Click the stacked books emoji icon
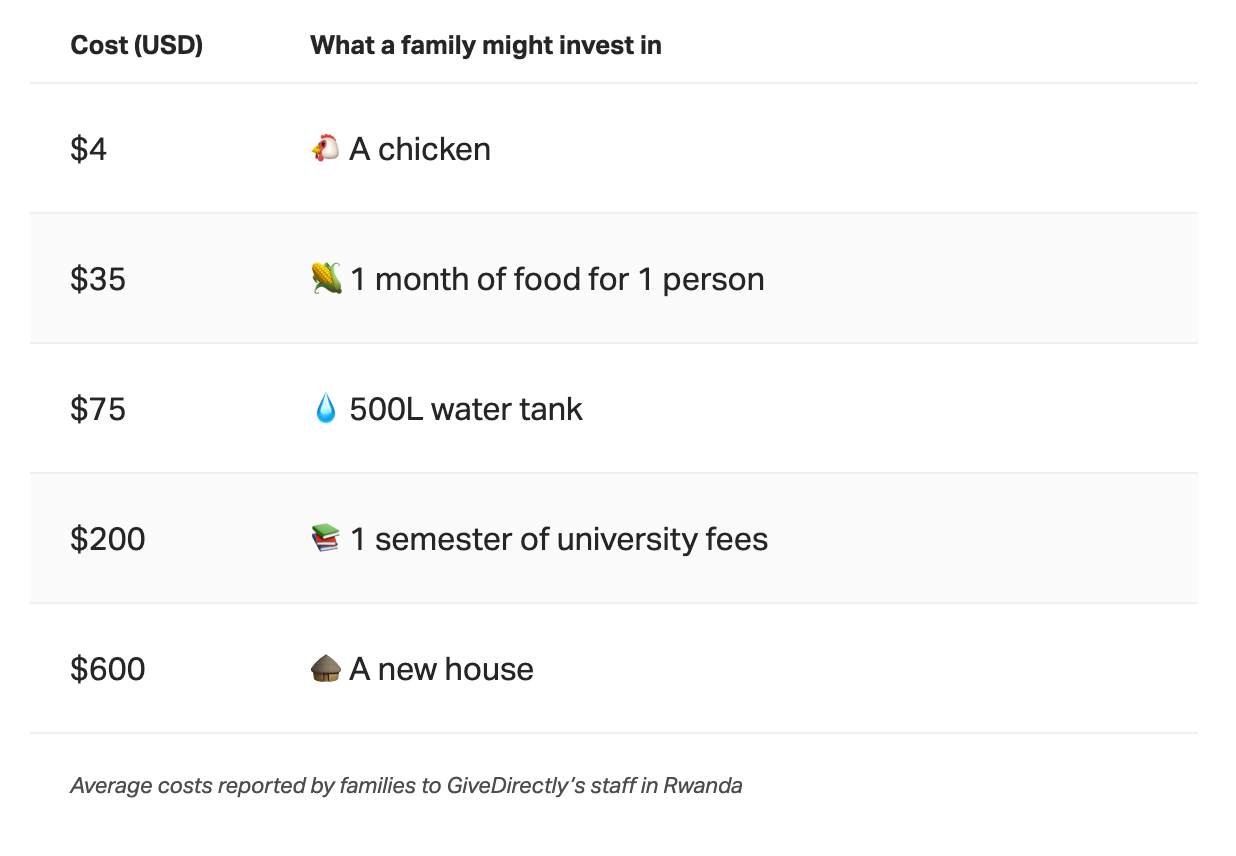The width and height of the screenshot is (1236, 856). [326, 539]
